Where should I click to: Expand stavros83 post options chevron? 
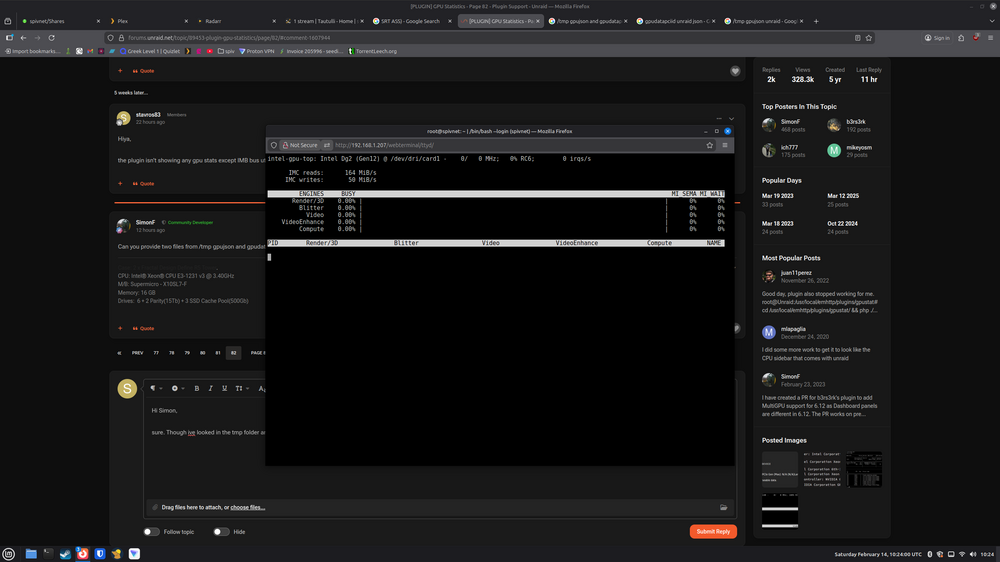732,119
